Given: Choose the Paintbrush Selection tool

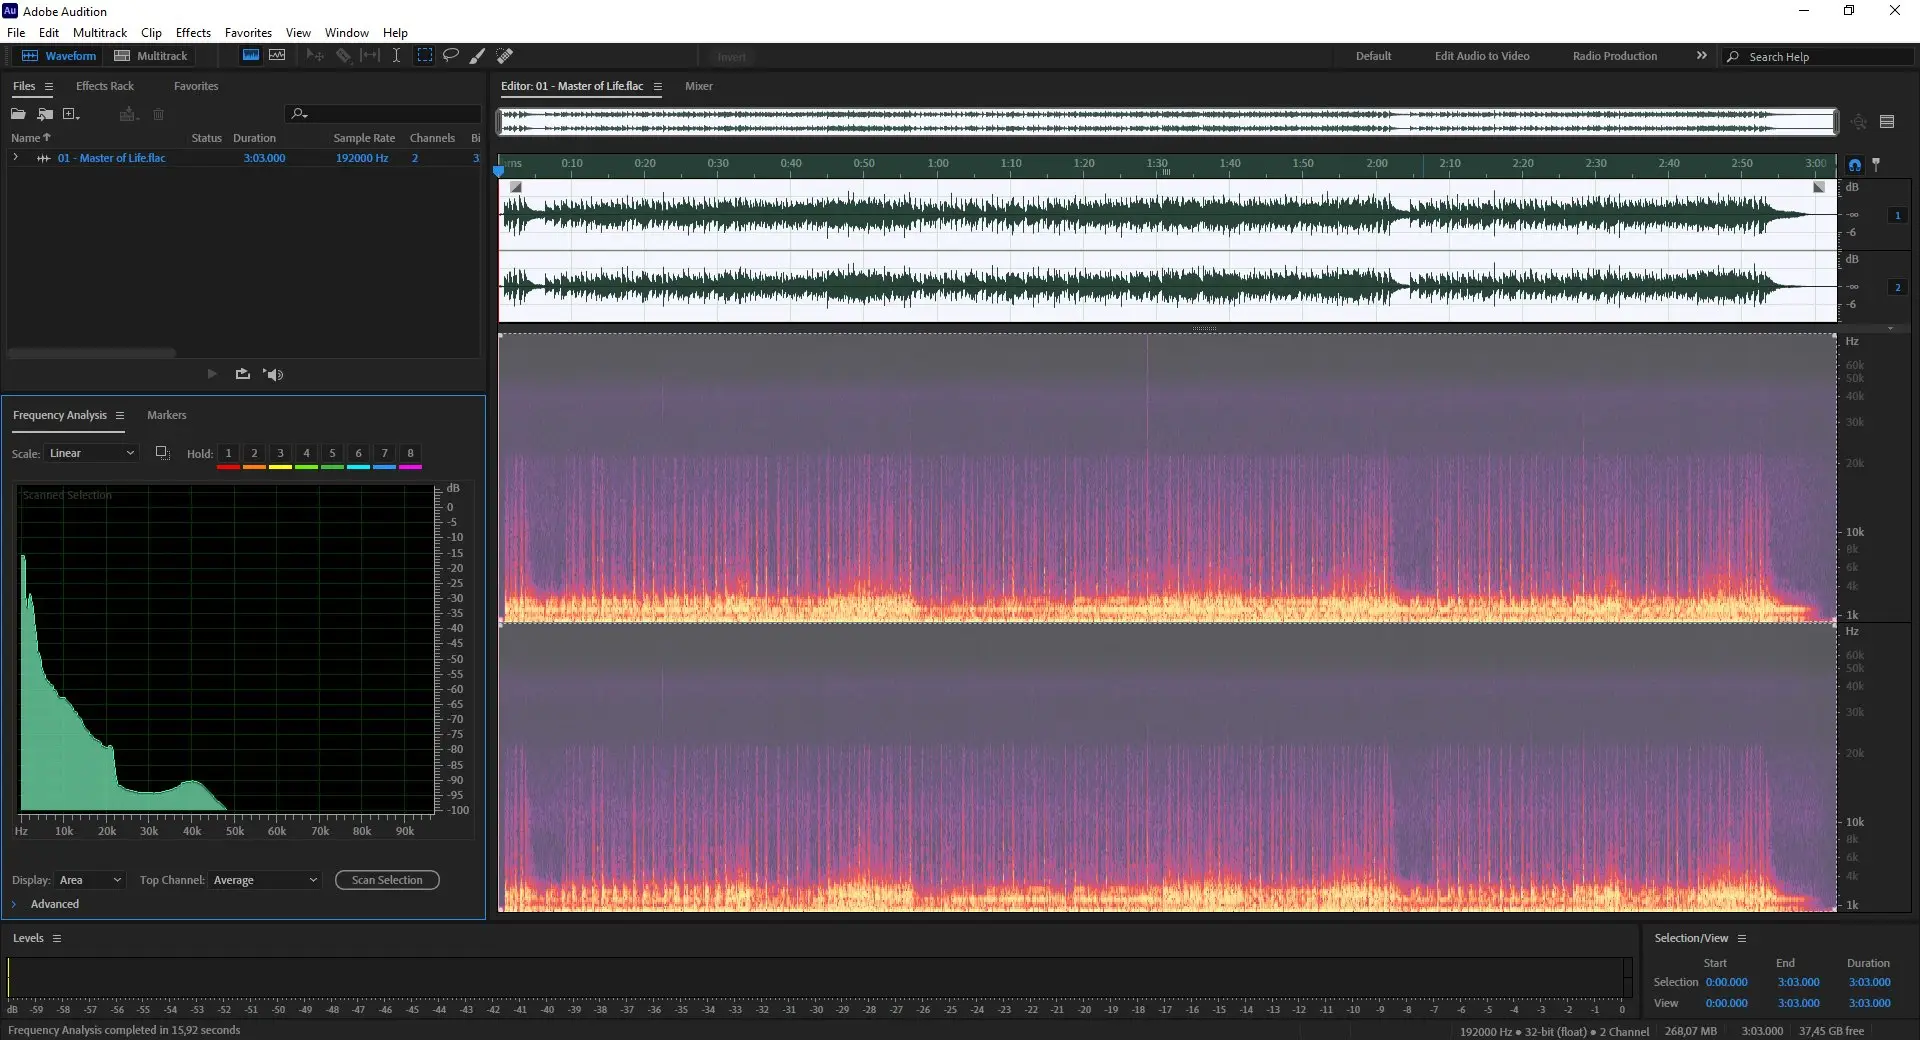Looking at the screenshot, I should tap(478, 56).
